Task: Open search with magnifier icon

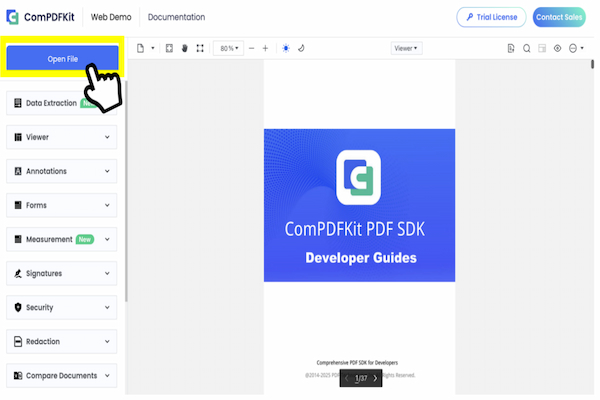Action: (x=527, y=48)
